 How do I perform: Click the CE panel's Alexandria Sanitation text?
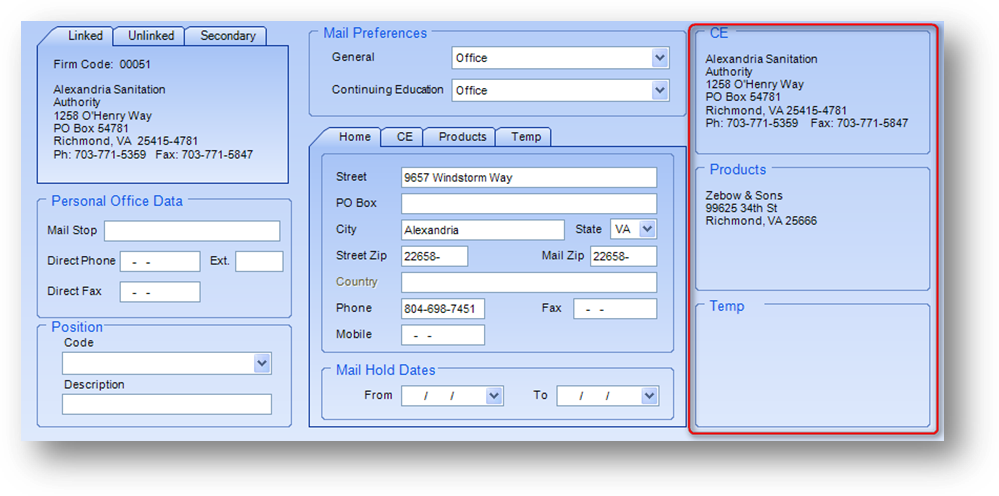coord(761,59)
